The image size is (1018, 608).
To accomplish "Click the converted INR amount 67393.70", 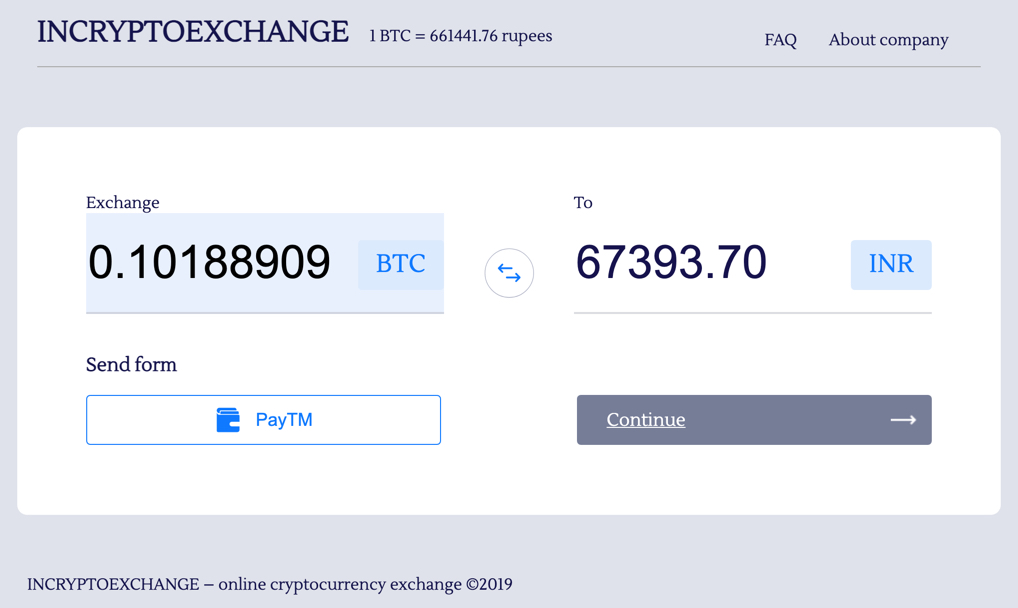I will click(x=671, y=263).
